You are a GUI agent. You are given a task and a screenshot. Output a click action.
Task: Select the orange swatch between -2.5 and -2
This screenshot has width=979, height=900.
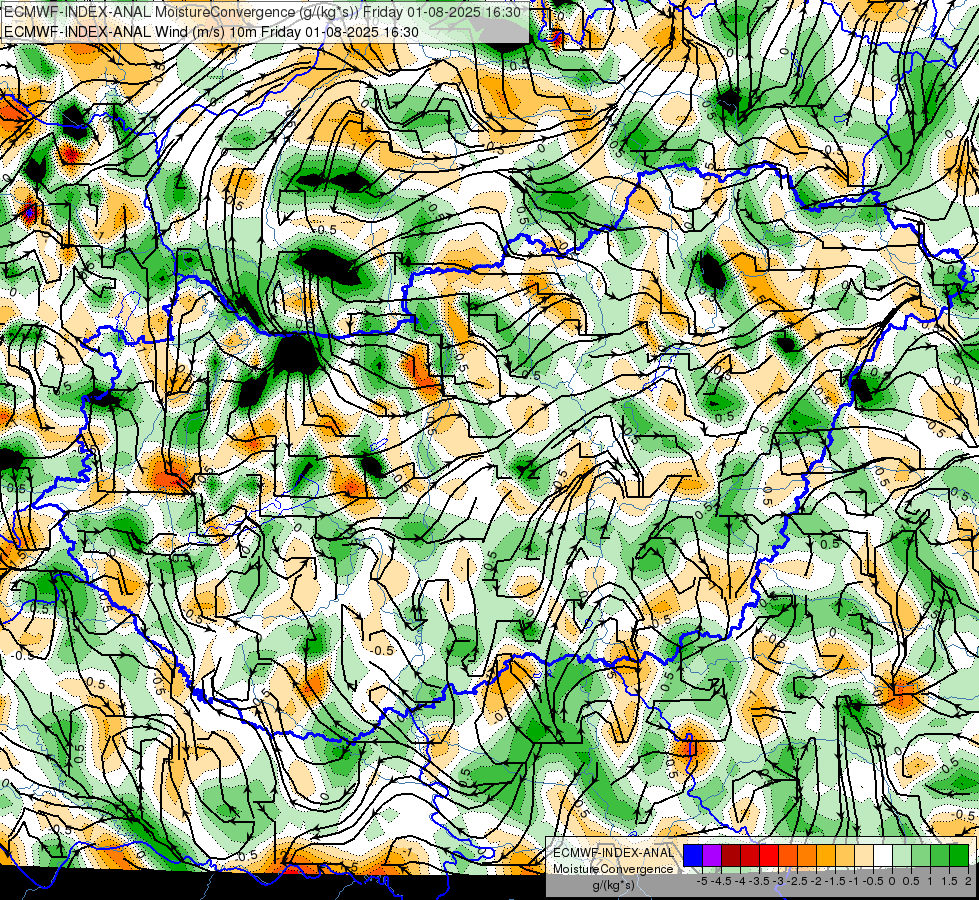click(807, 855)
